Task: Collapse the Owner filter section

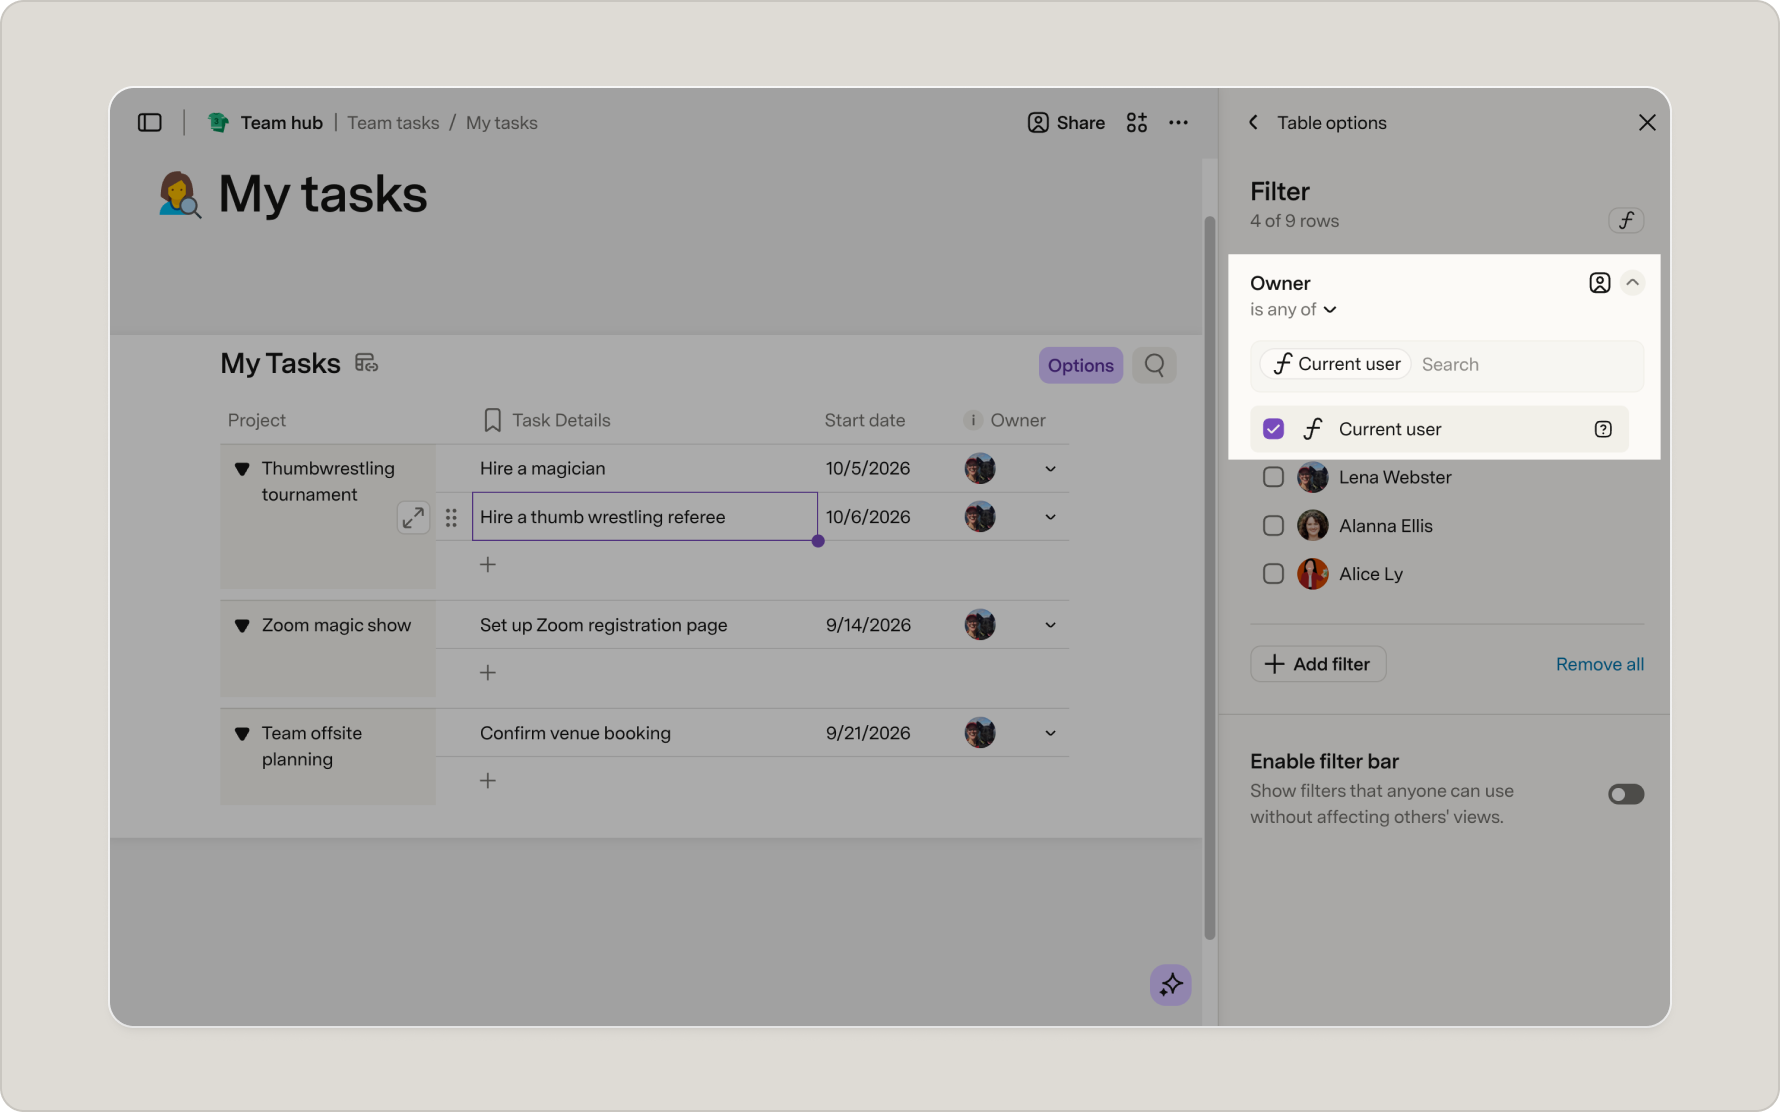Action: click(x=1633, y=283)
